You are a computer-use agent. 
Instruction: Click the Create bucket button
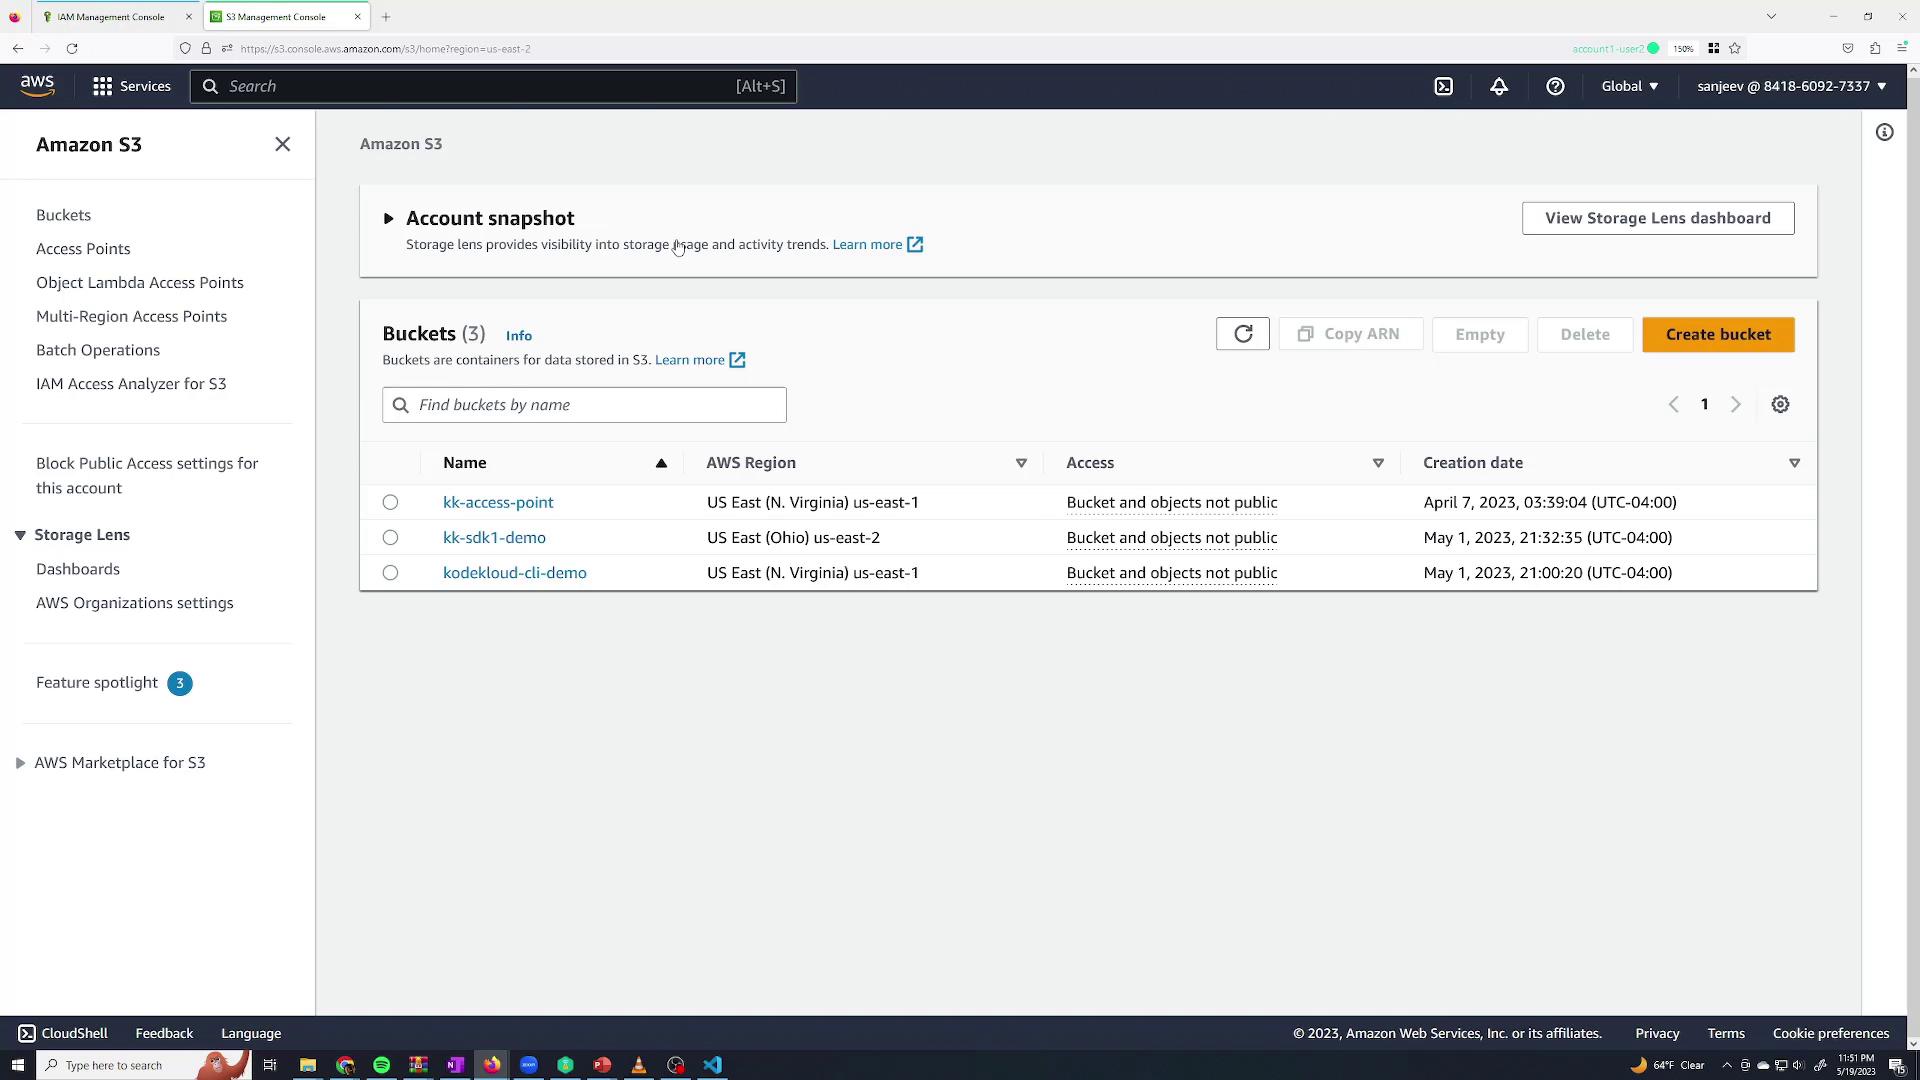pos(1717,334)
